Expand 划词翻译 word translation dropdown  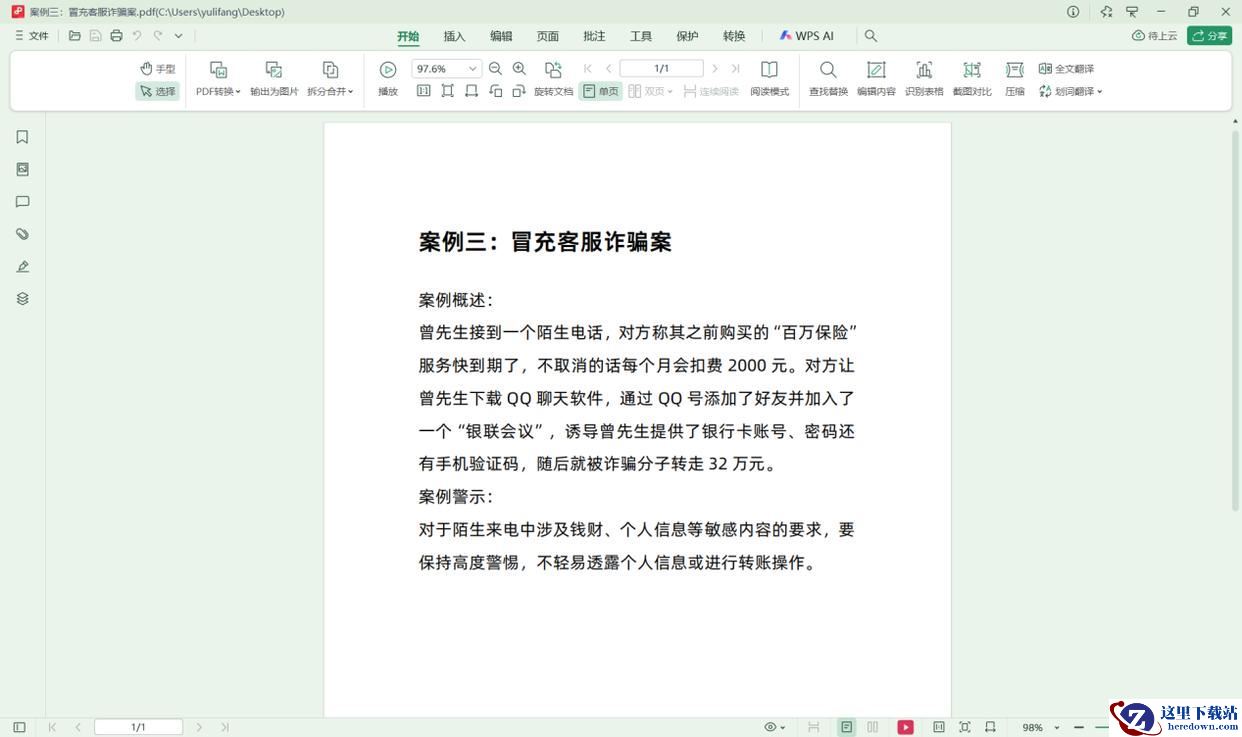pyautogui.click(x=1070, y=91)
